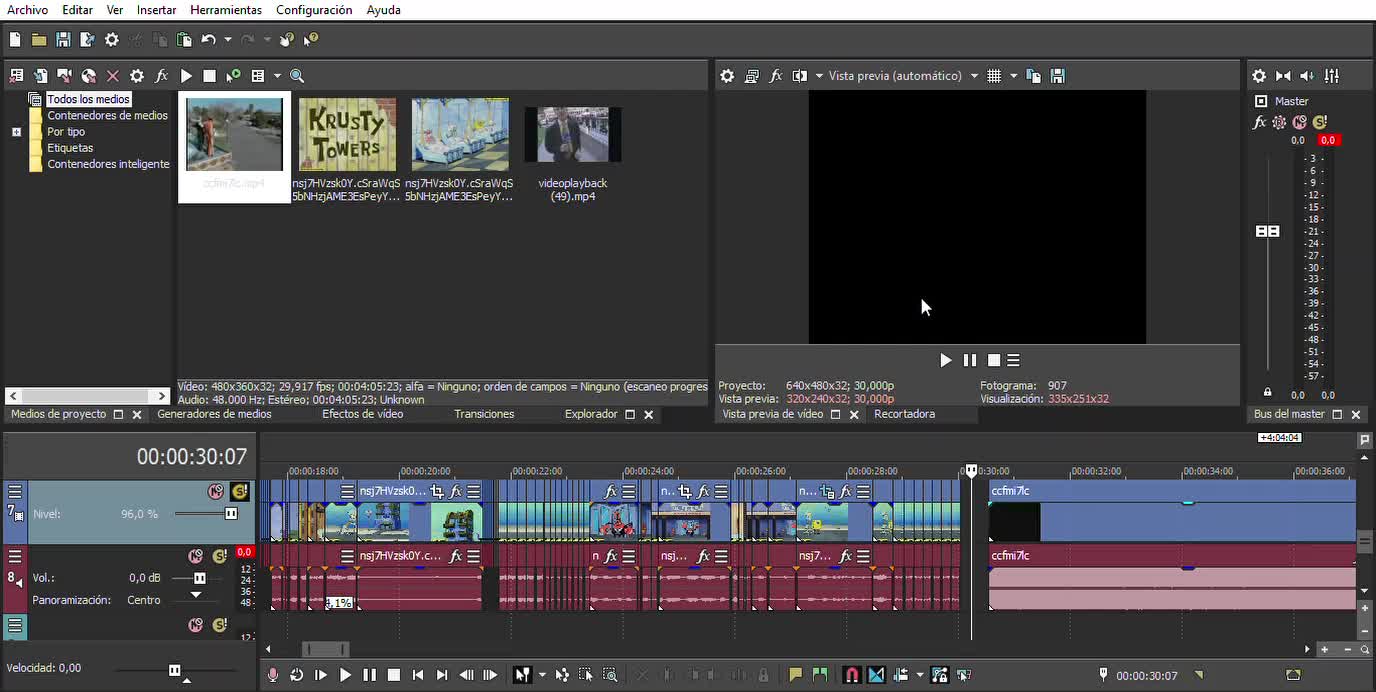The image size is (1376, 692).
Task: Solo the audio track 8
Action: (x=219, y=556)
